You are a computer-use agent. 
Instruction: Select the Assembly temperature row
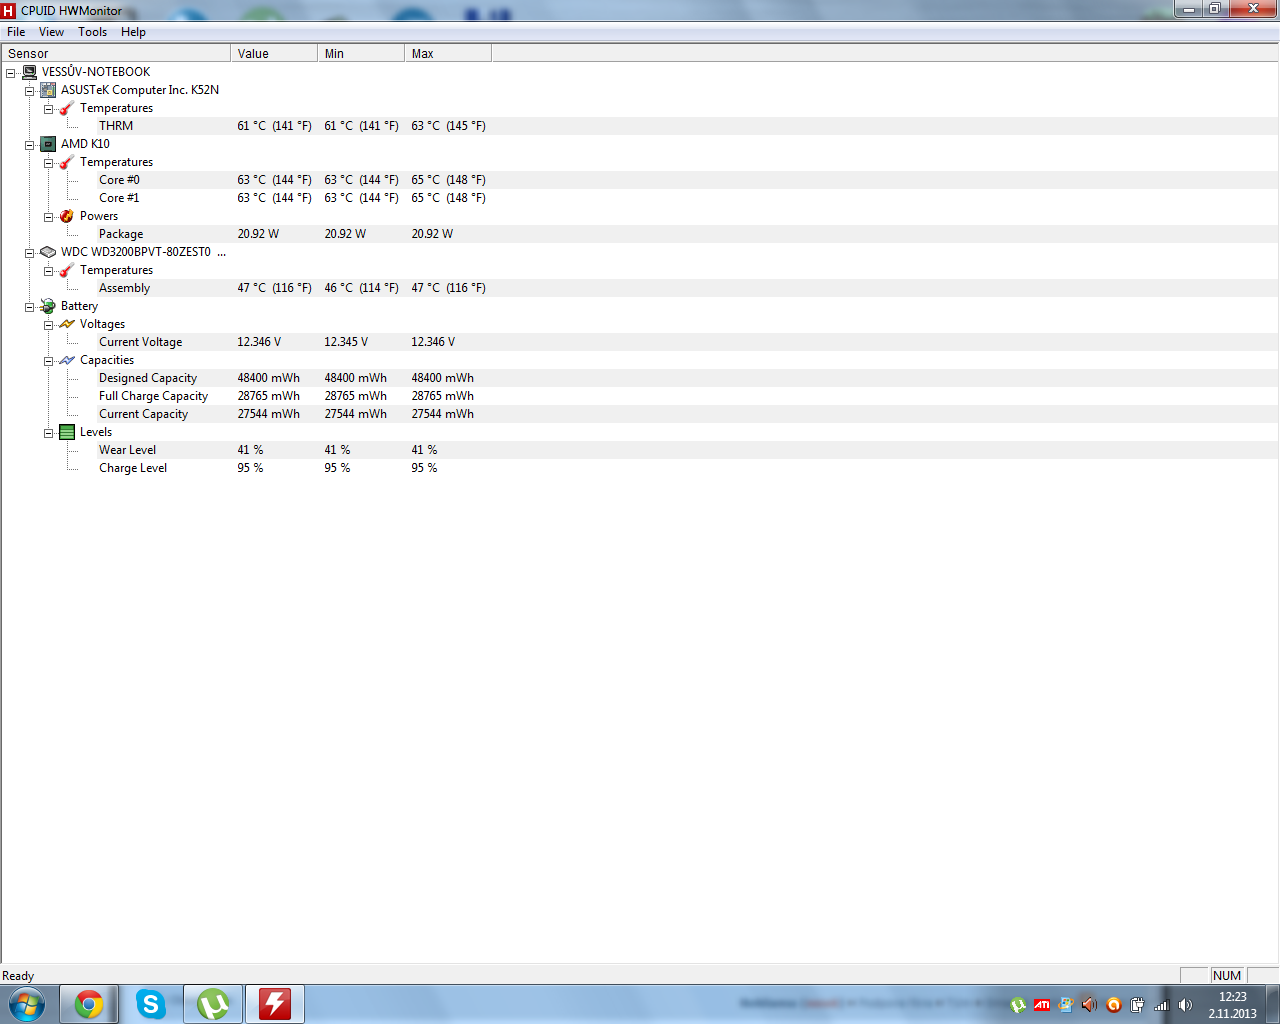[640, 288]
